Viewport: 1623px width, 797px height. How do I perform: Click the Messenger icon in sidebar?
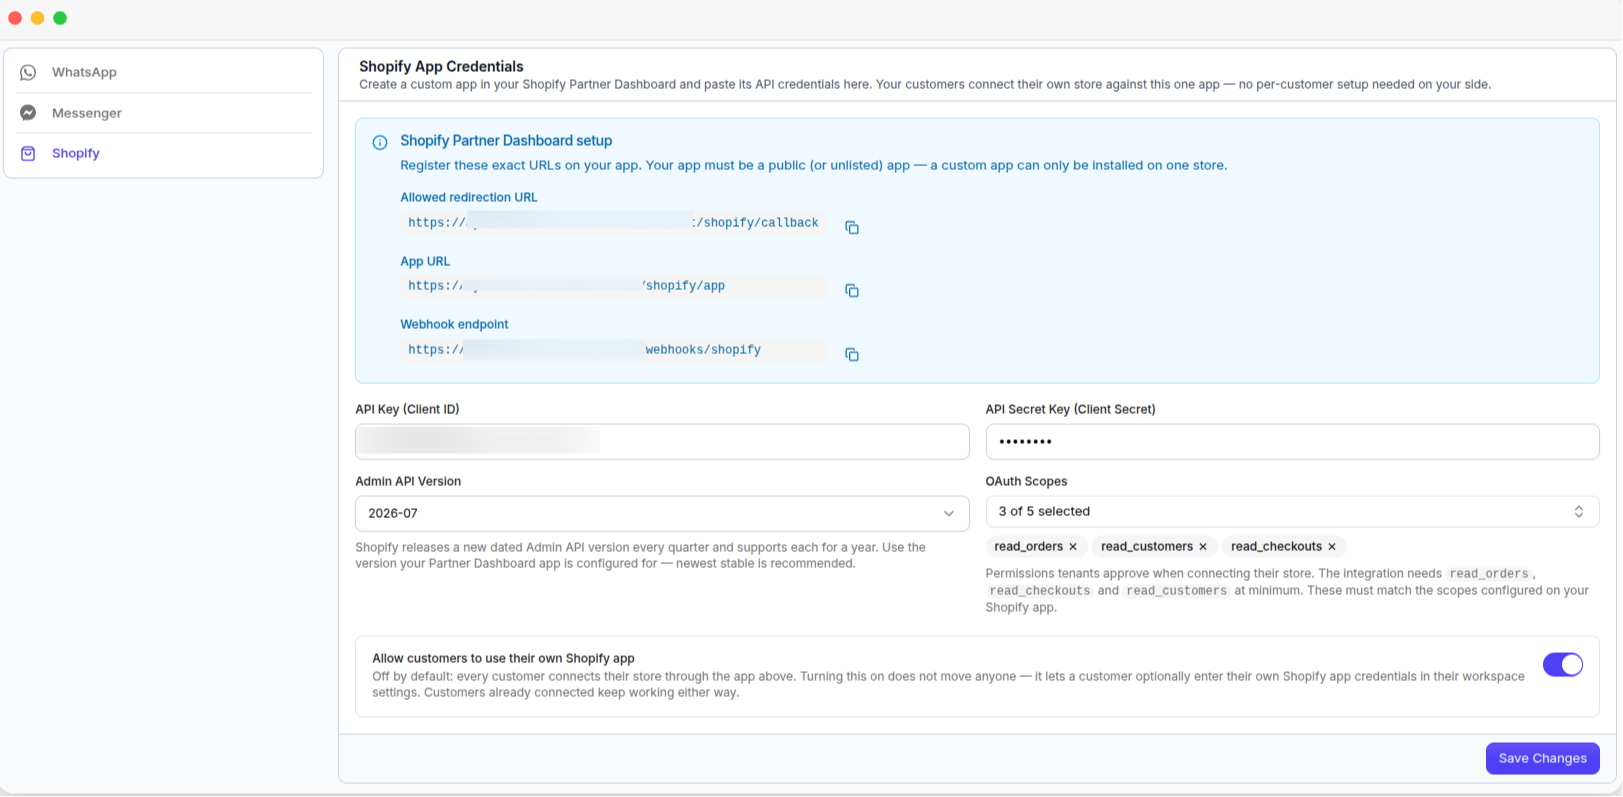click(x=28, y=113)
